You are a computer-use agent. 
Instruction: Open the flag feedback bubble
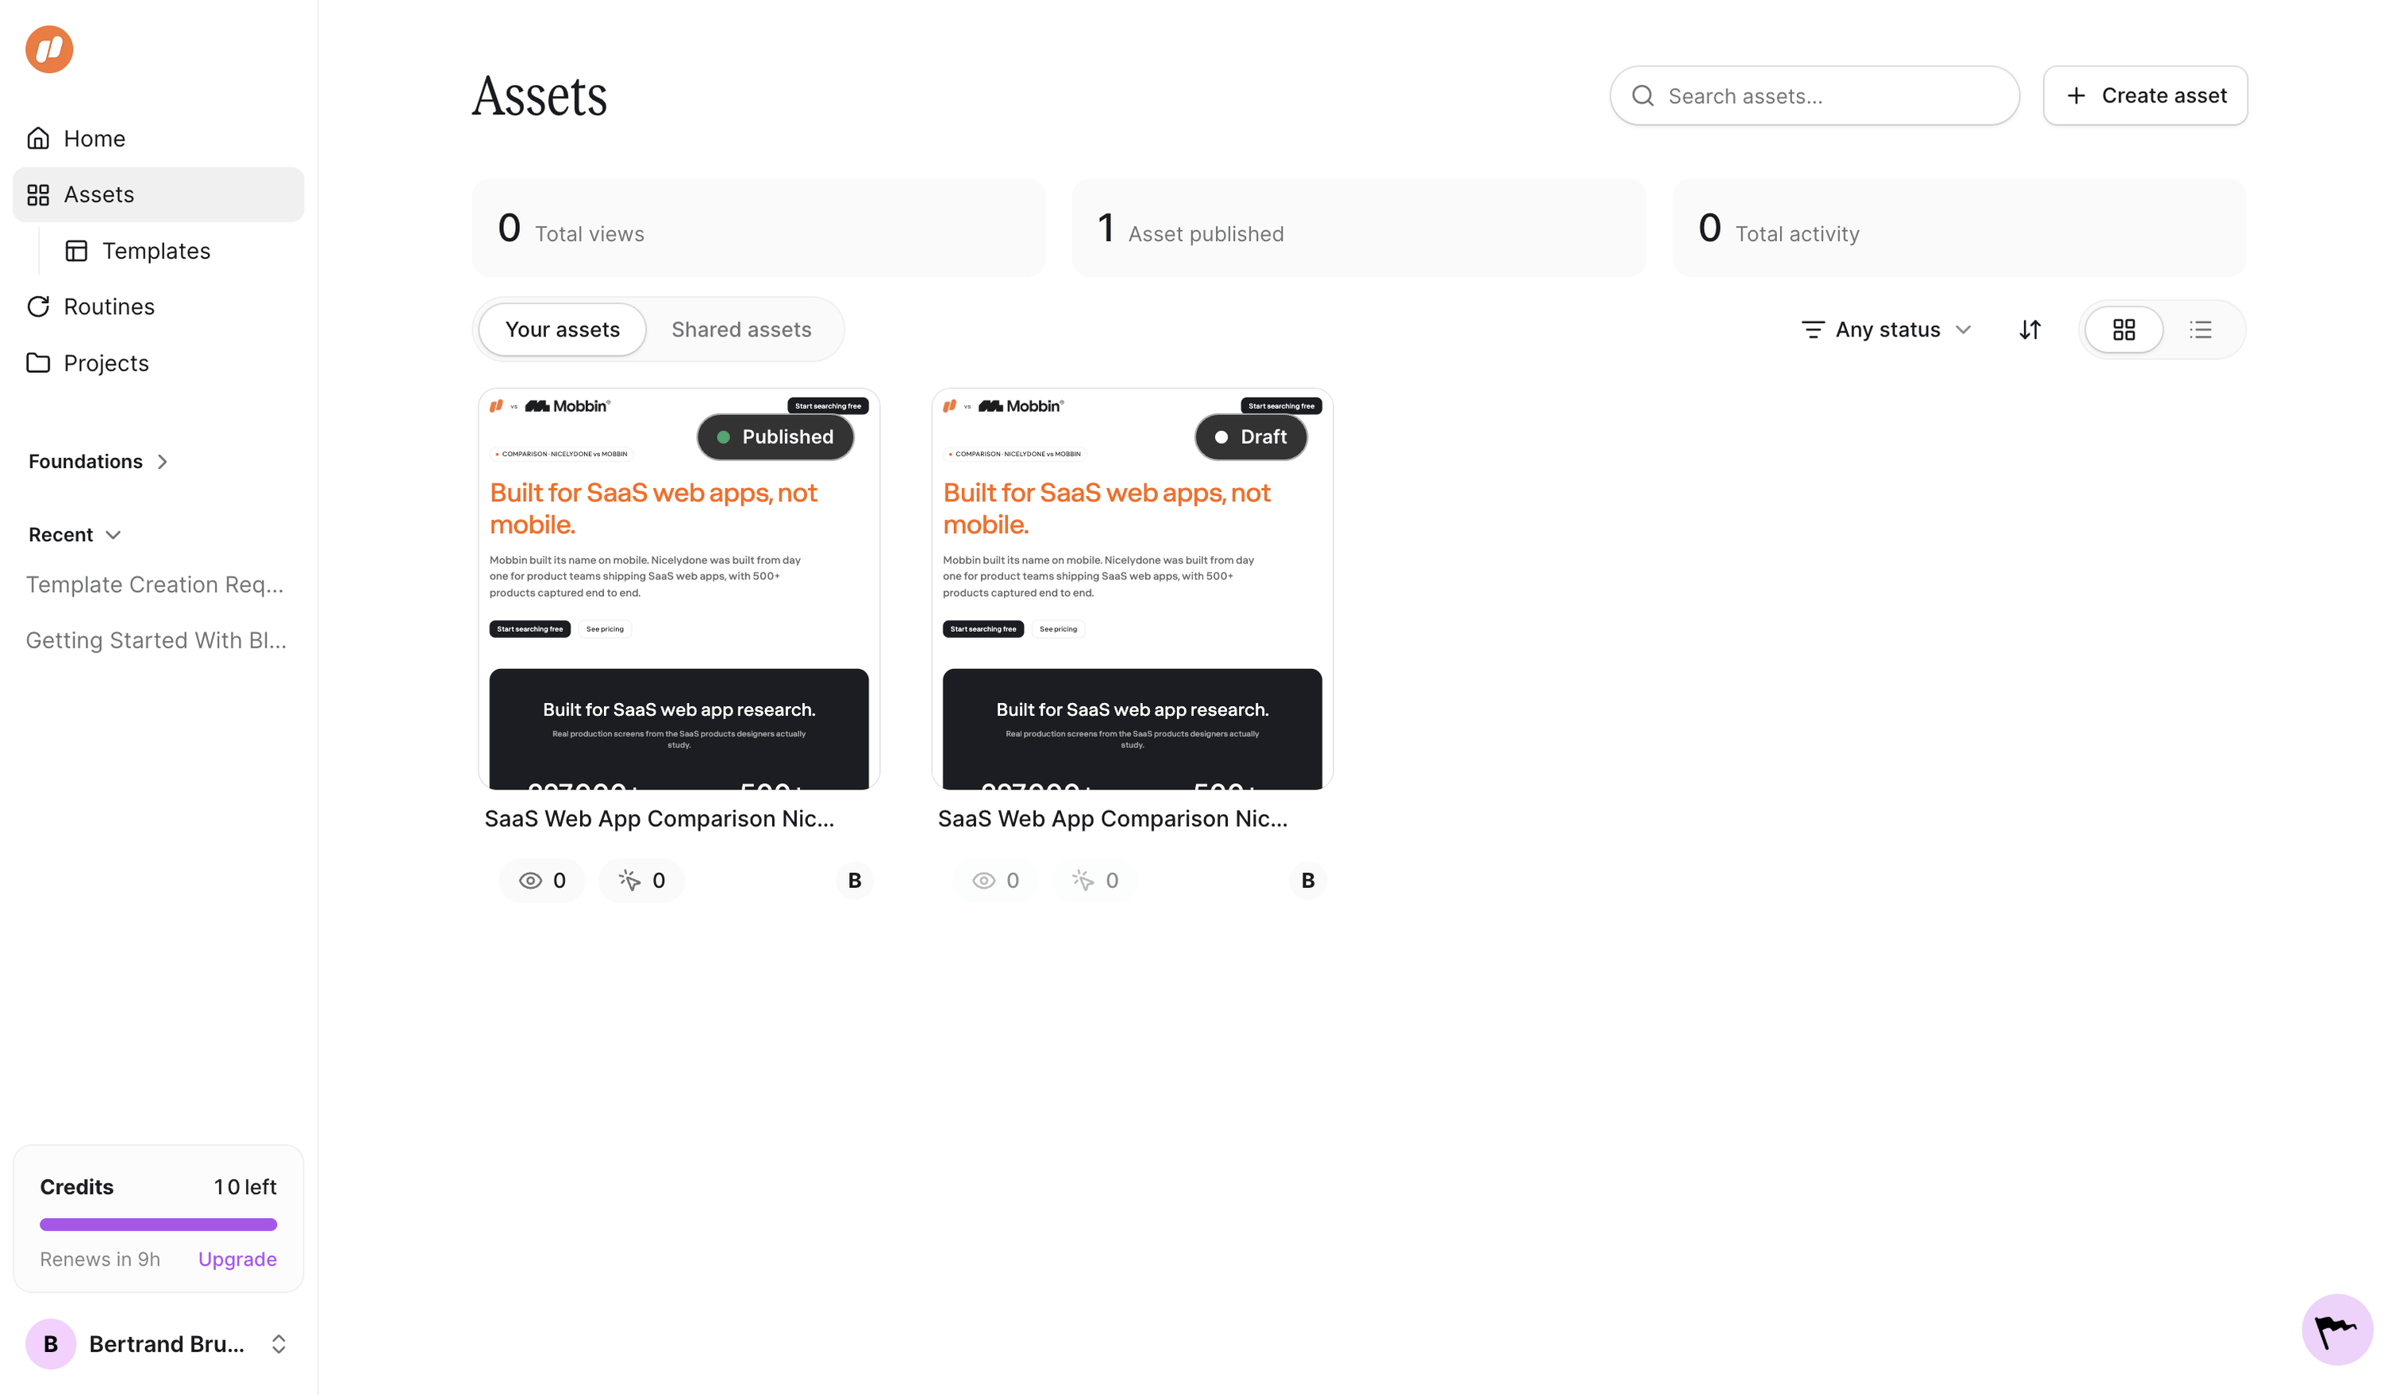[x=2337, y=1329]
